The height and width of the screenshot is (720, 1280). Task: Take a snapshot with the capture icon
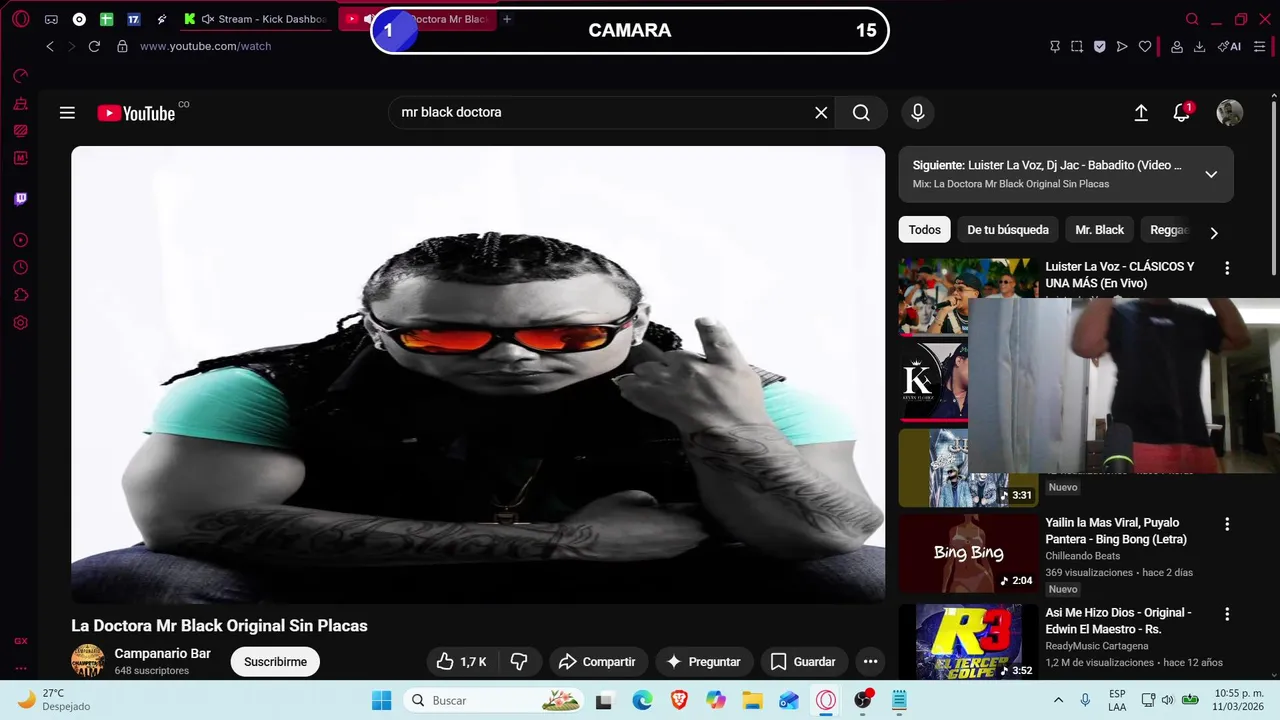pyautogui.click(x=1077, y=46)
